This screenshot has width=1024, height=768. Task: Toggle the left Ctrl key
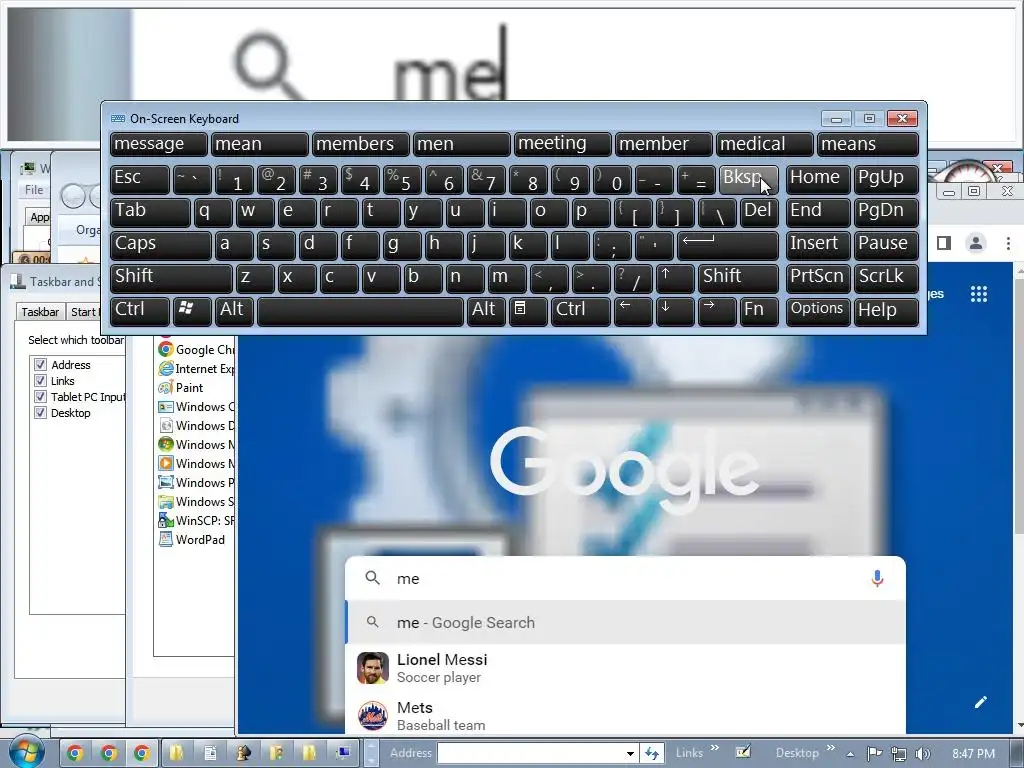(x=139, y=310)
